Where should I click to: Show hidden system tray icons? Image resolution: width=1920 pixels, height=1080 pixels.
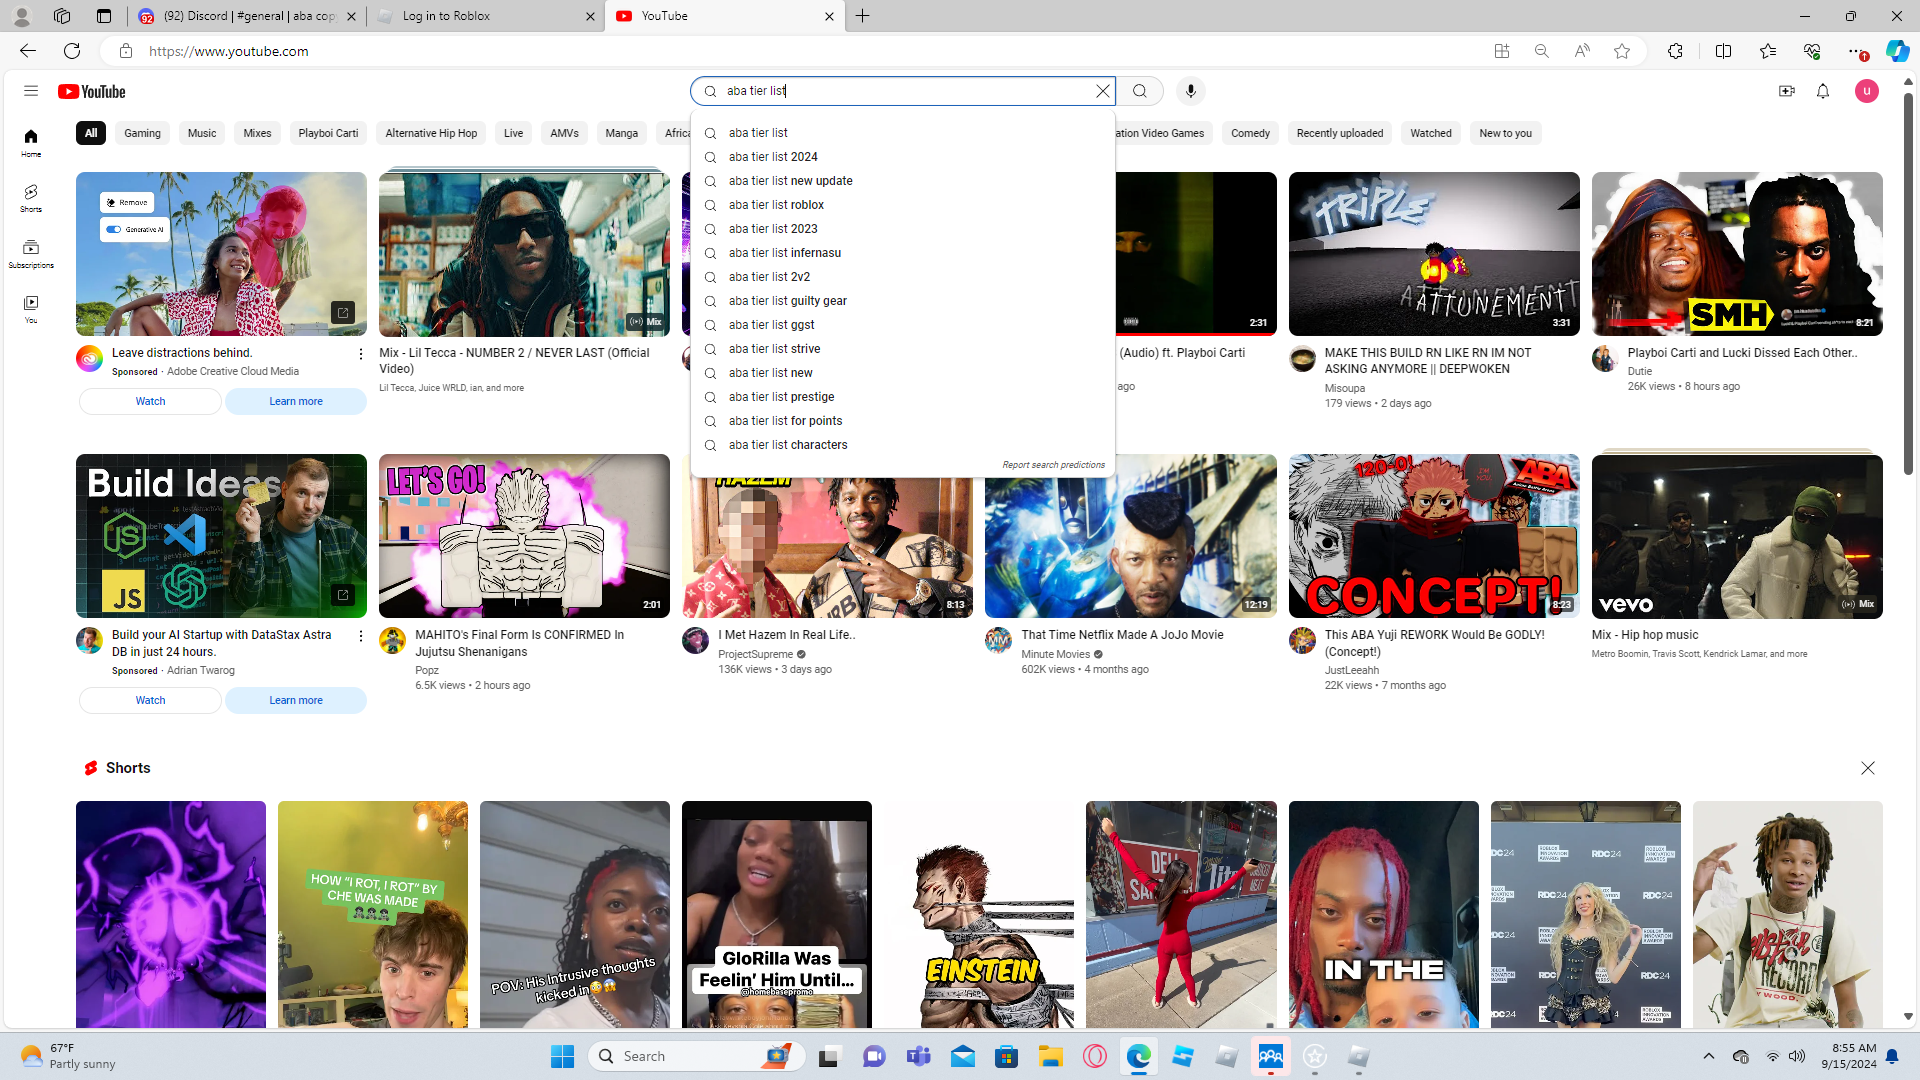coord(1708,1056)
